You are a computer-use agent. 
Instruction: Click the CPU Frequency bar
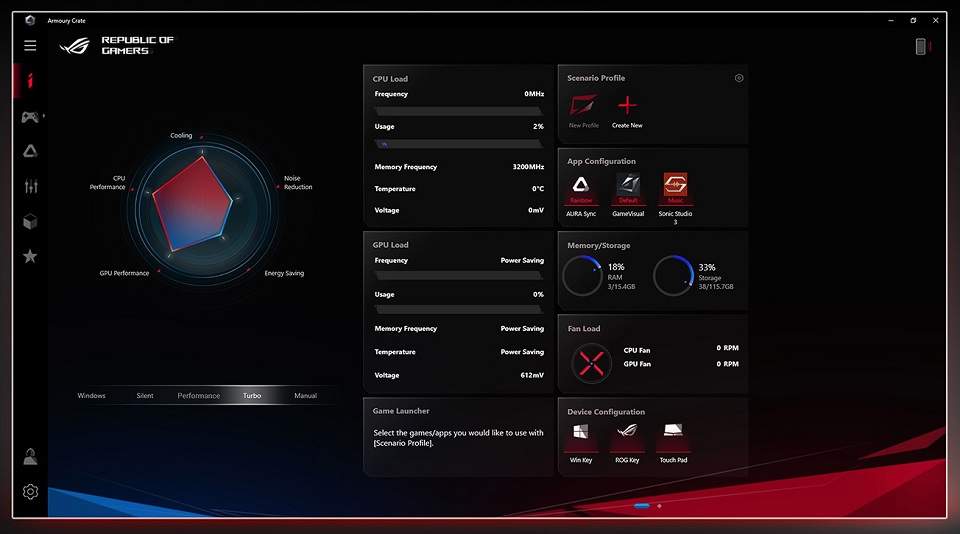click(459, 111)
